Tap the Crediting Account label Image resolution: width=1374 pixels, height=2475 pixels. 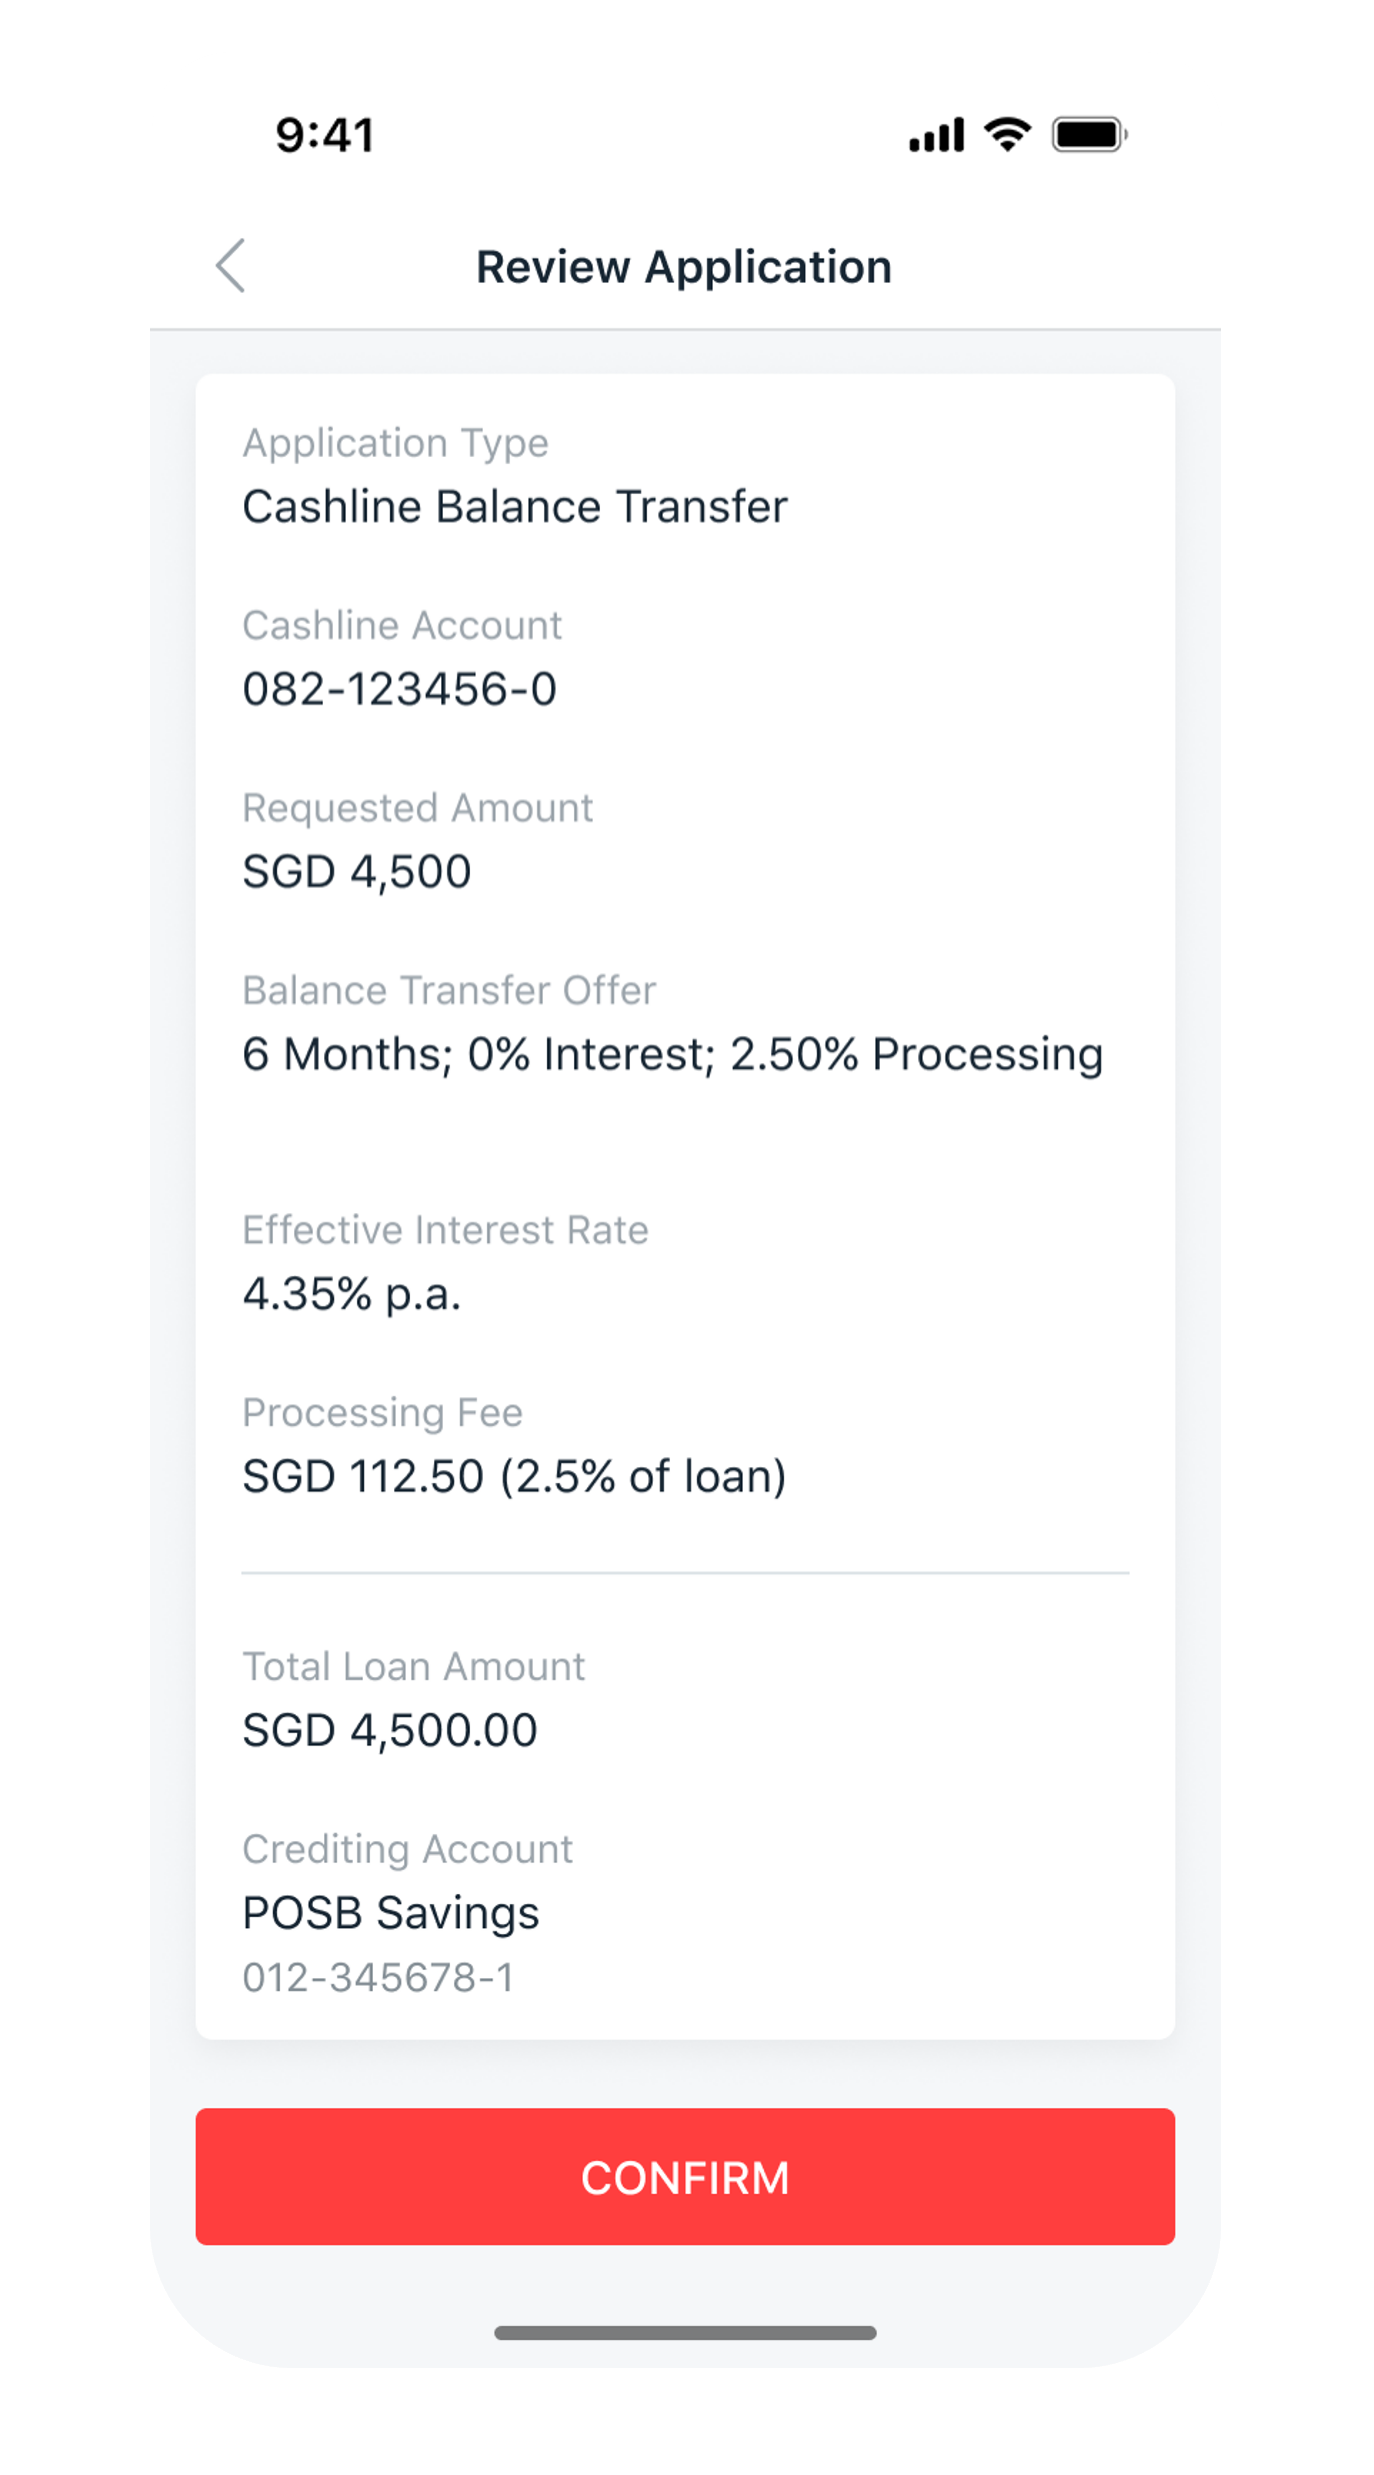tap(408, 1849)
